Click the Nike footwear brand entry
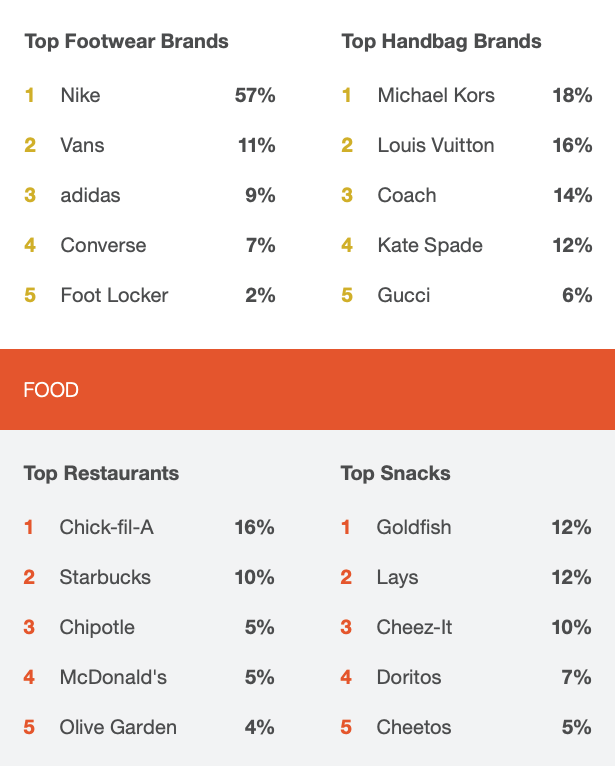Screen dimensions: 615x766 tap(80, 96)
